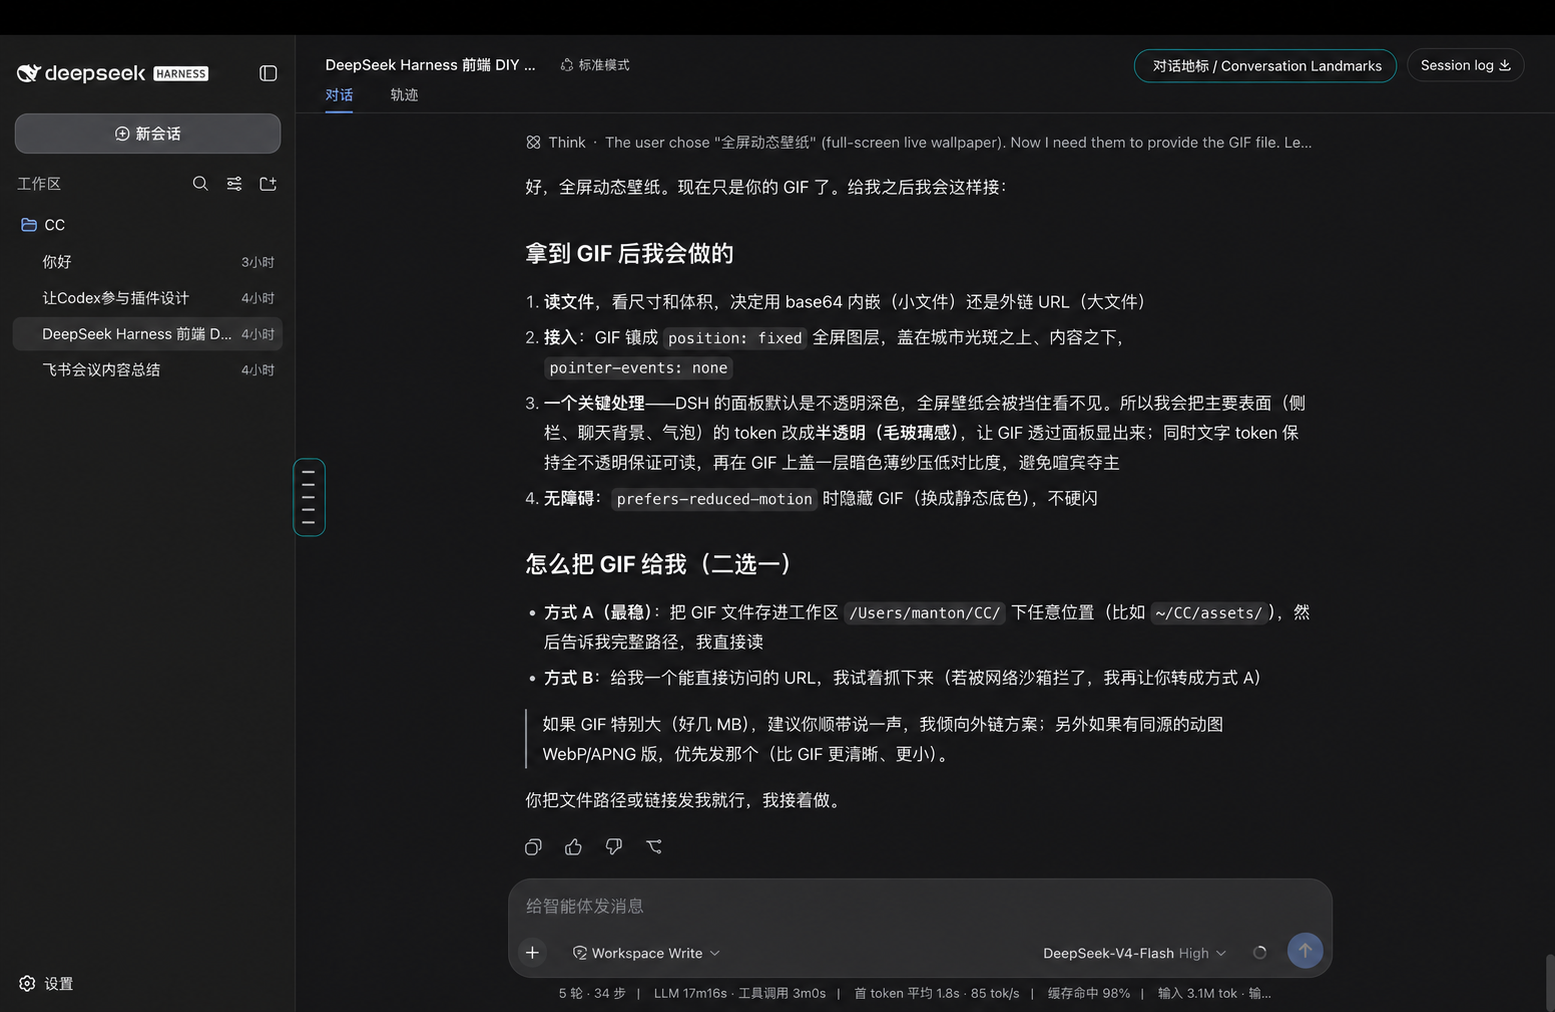Switch to the 轨迹 tab
Screen dimensions: 1555x1012
pyautogui.click(x=404, y=95)
